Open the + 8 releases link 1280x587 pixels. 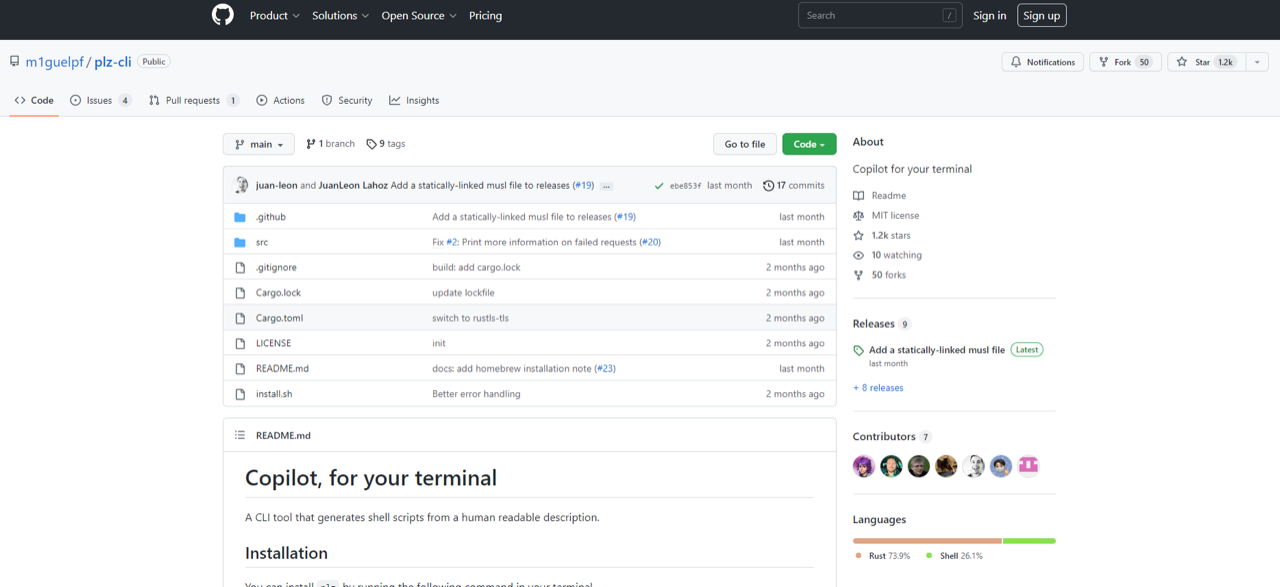[x=878, y=388]
